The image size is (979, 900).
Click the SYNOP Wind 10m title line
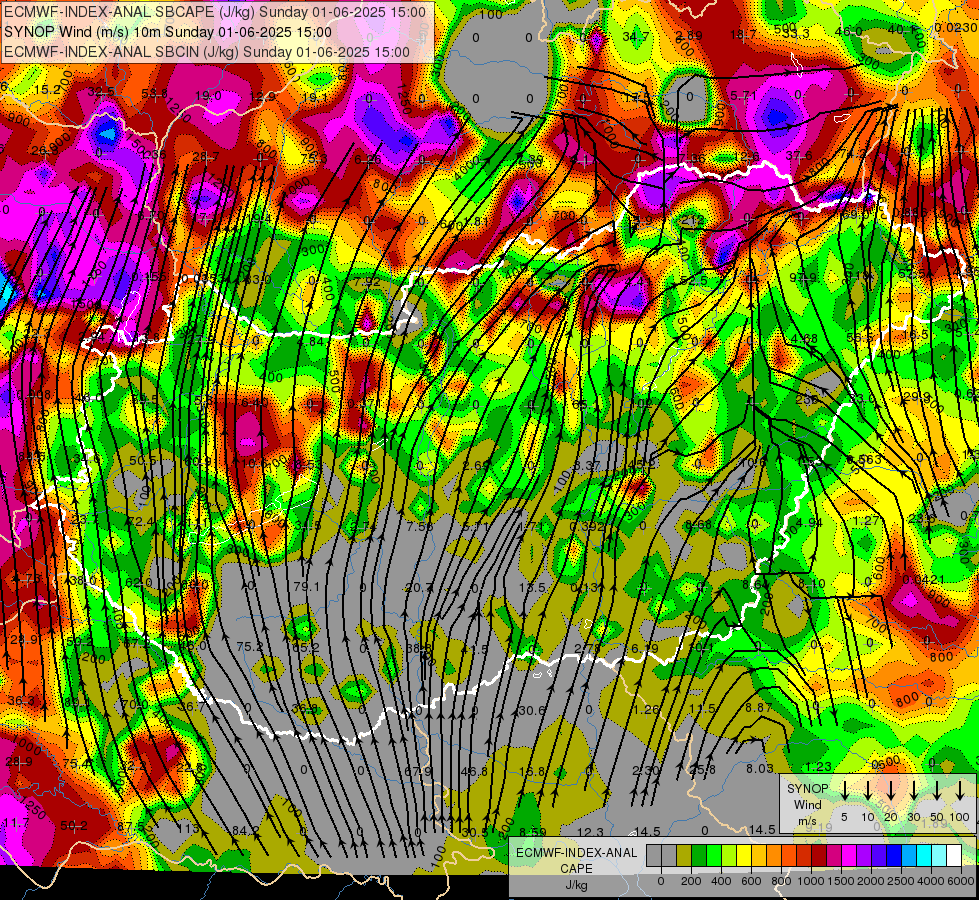(168, 32)
